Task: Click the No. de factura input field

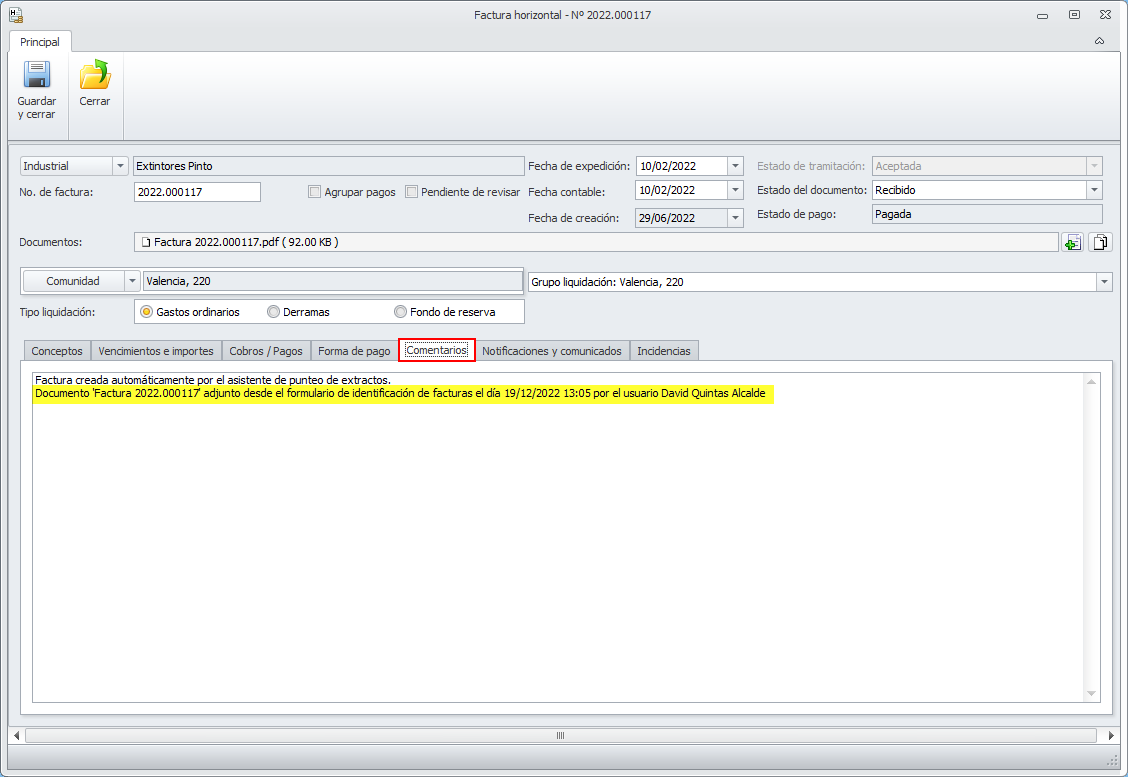Action: [197, 192]
